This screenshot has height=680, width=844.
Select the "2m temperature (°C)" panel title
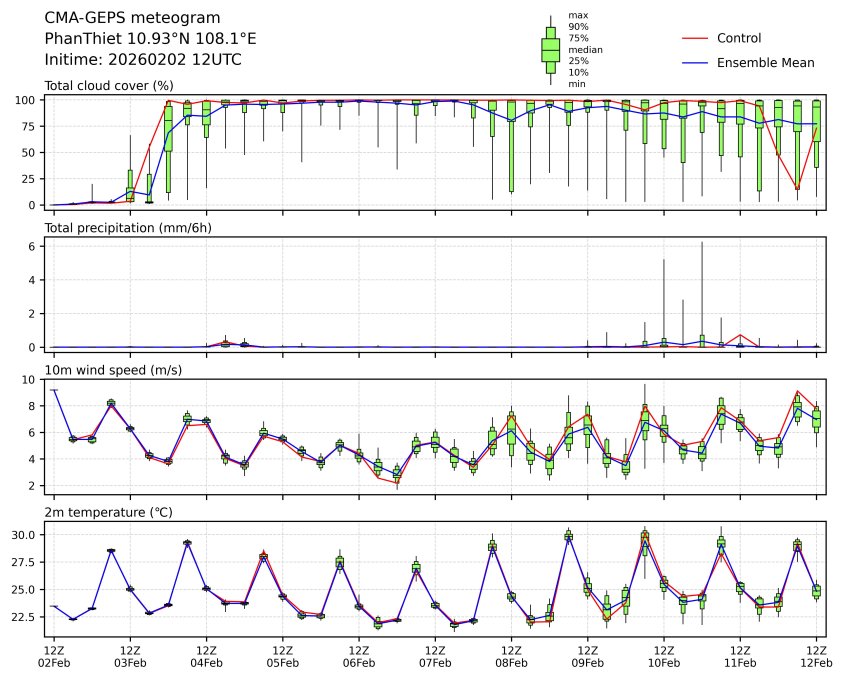[x=108, y=512]
